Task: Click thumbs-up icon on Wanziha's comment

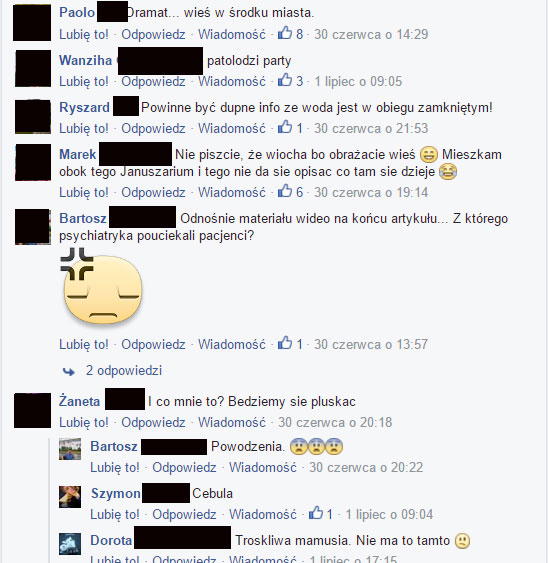Action: tap(285, 80)
